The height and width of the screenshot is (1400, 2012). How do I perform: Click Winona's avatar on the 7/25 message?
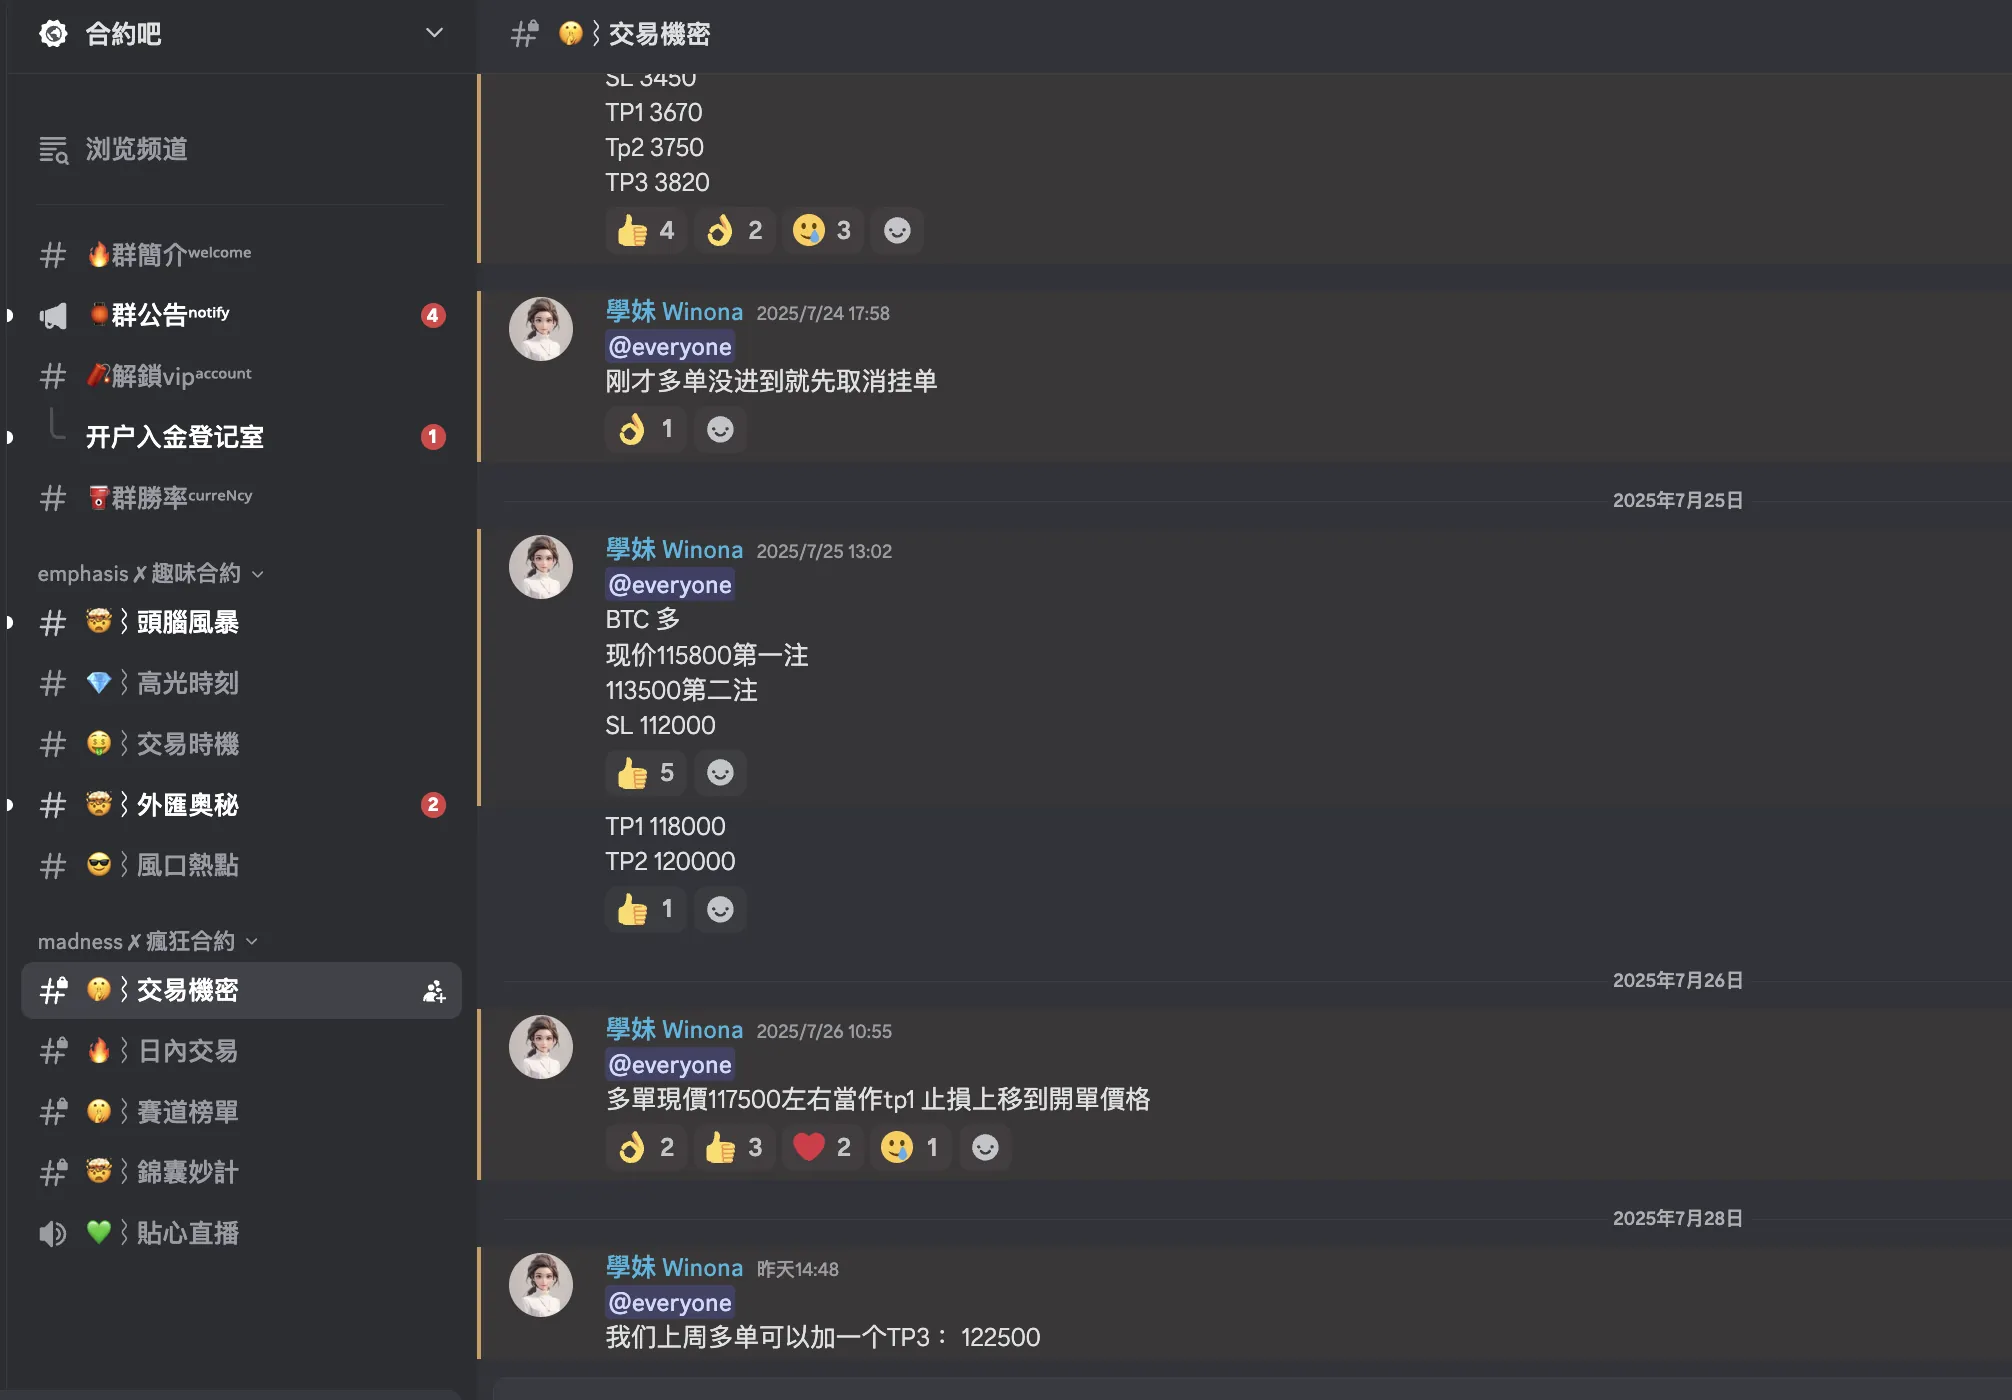point(540,566)
